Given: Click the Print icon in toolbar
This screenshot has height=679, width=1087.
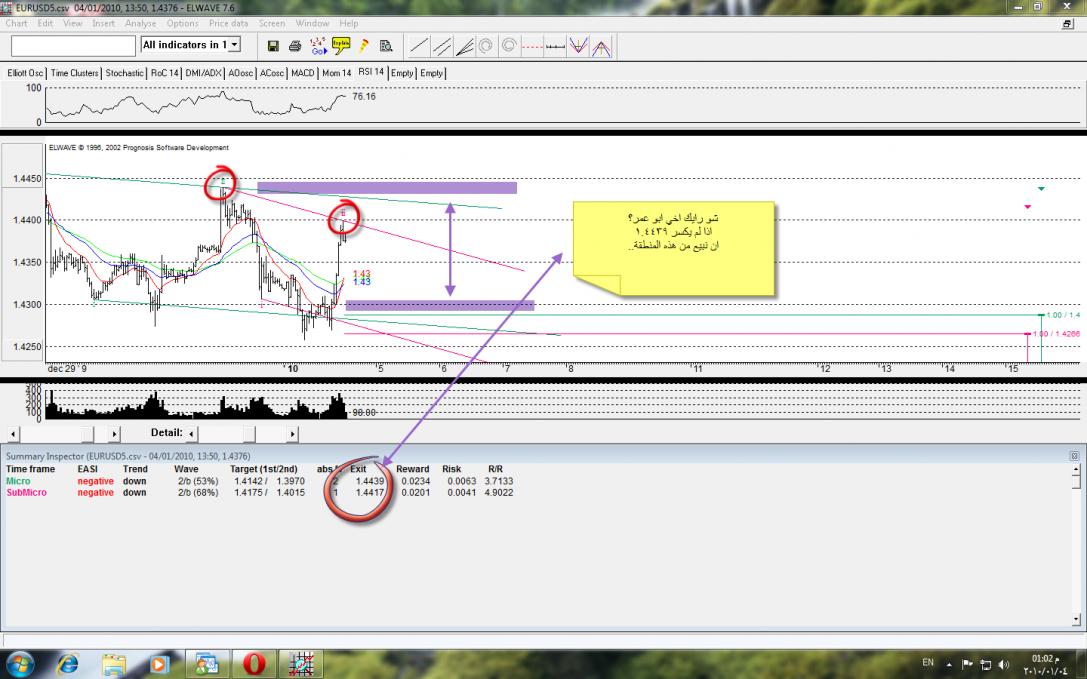Looking at the screenshot, I should point(295,46).
